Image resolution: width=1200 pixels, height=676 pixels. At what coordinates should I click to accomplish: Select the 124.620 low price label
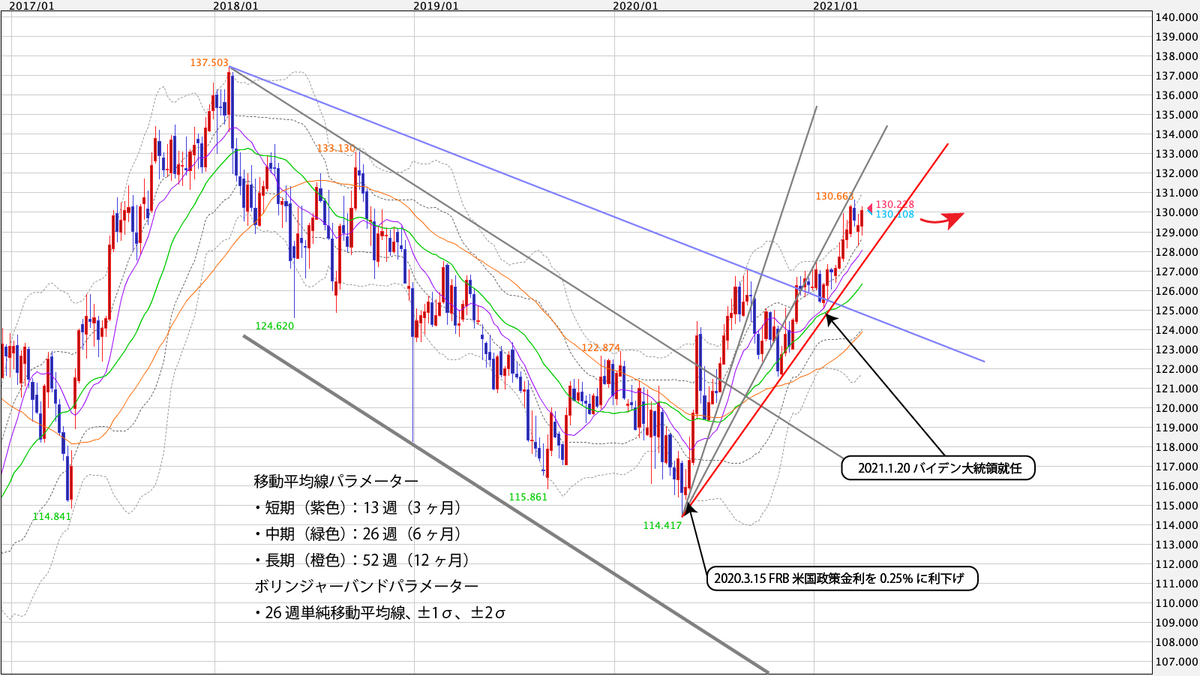pos(274,325)
